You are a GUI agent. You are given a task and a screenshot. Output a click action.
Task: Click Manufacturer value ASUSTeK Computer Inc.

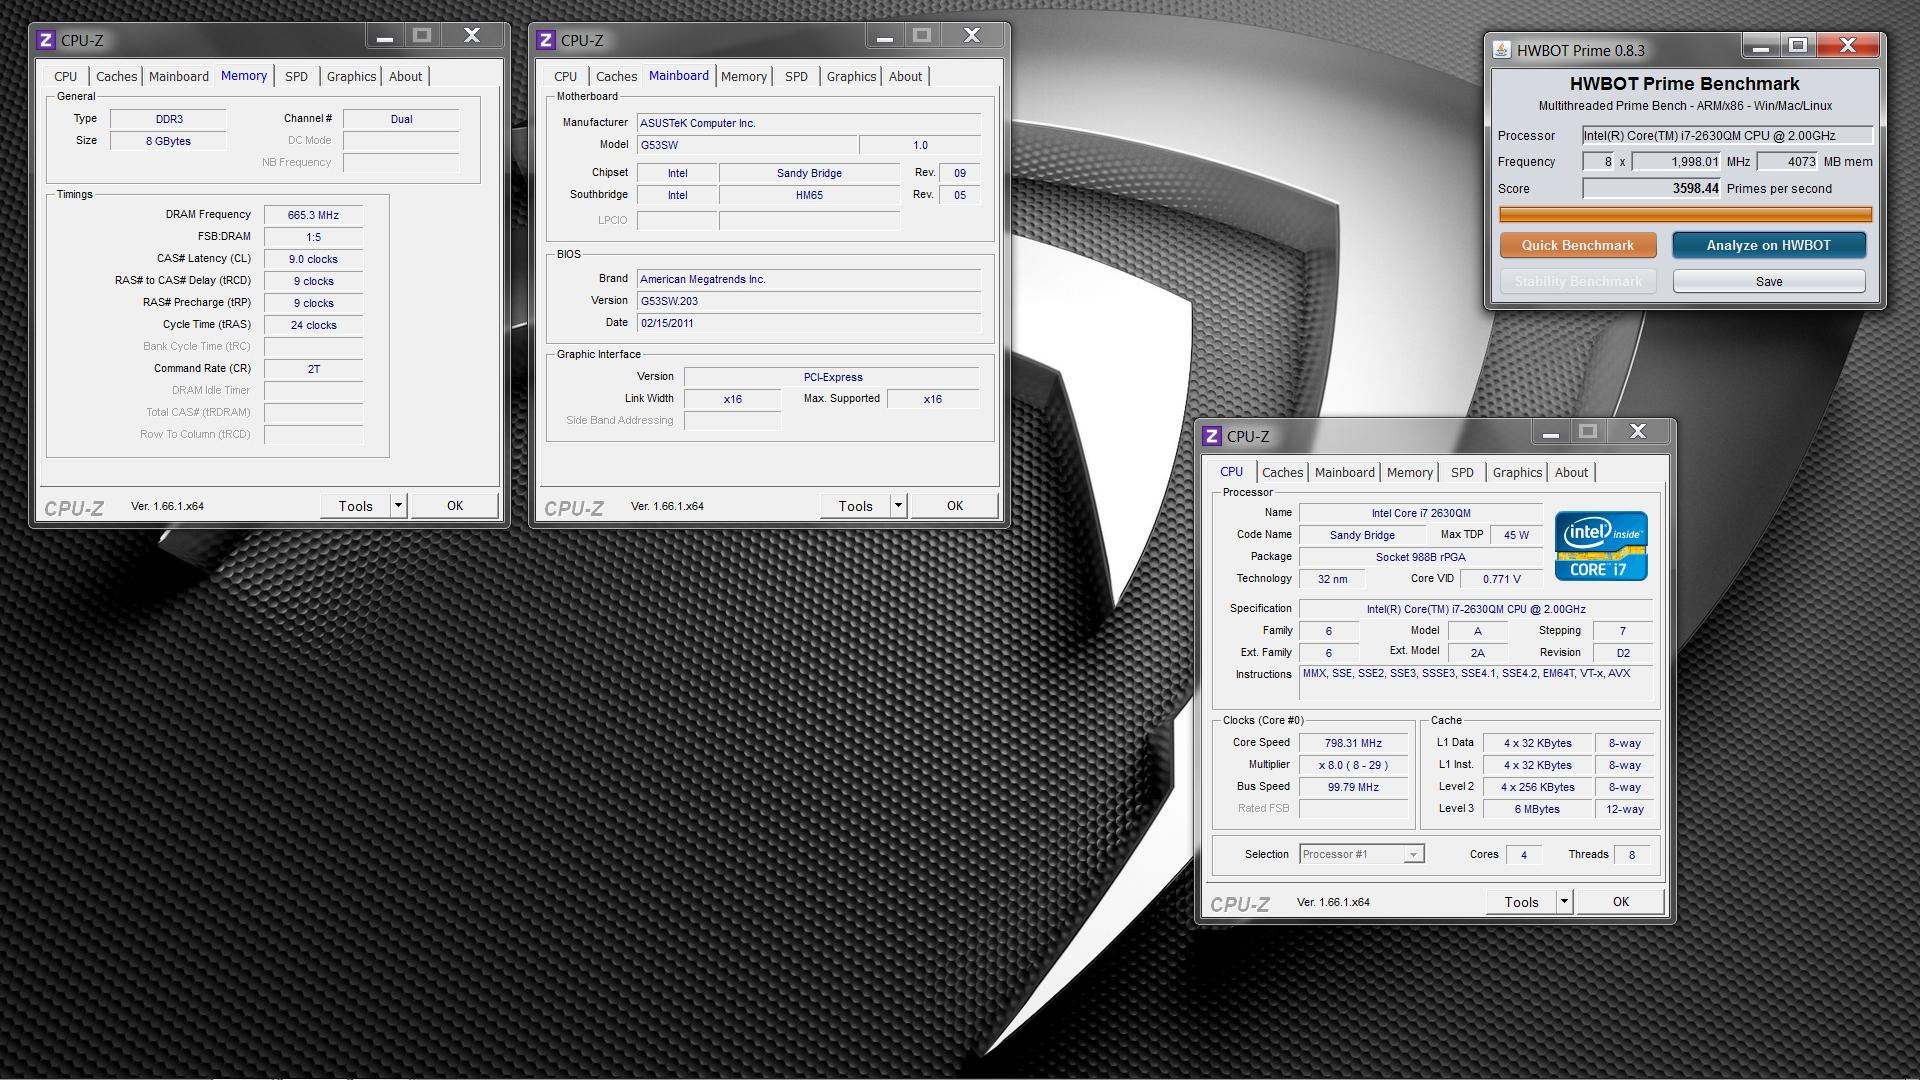(x=809, y=123)
